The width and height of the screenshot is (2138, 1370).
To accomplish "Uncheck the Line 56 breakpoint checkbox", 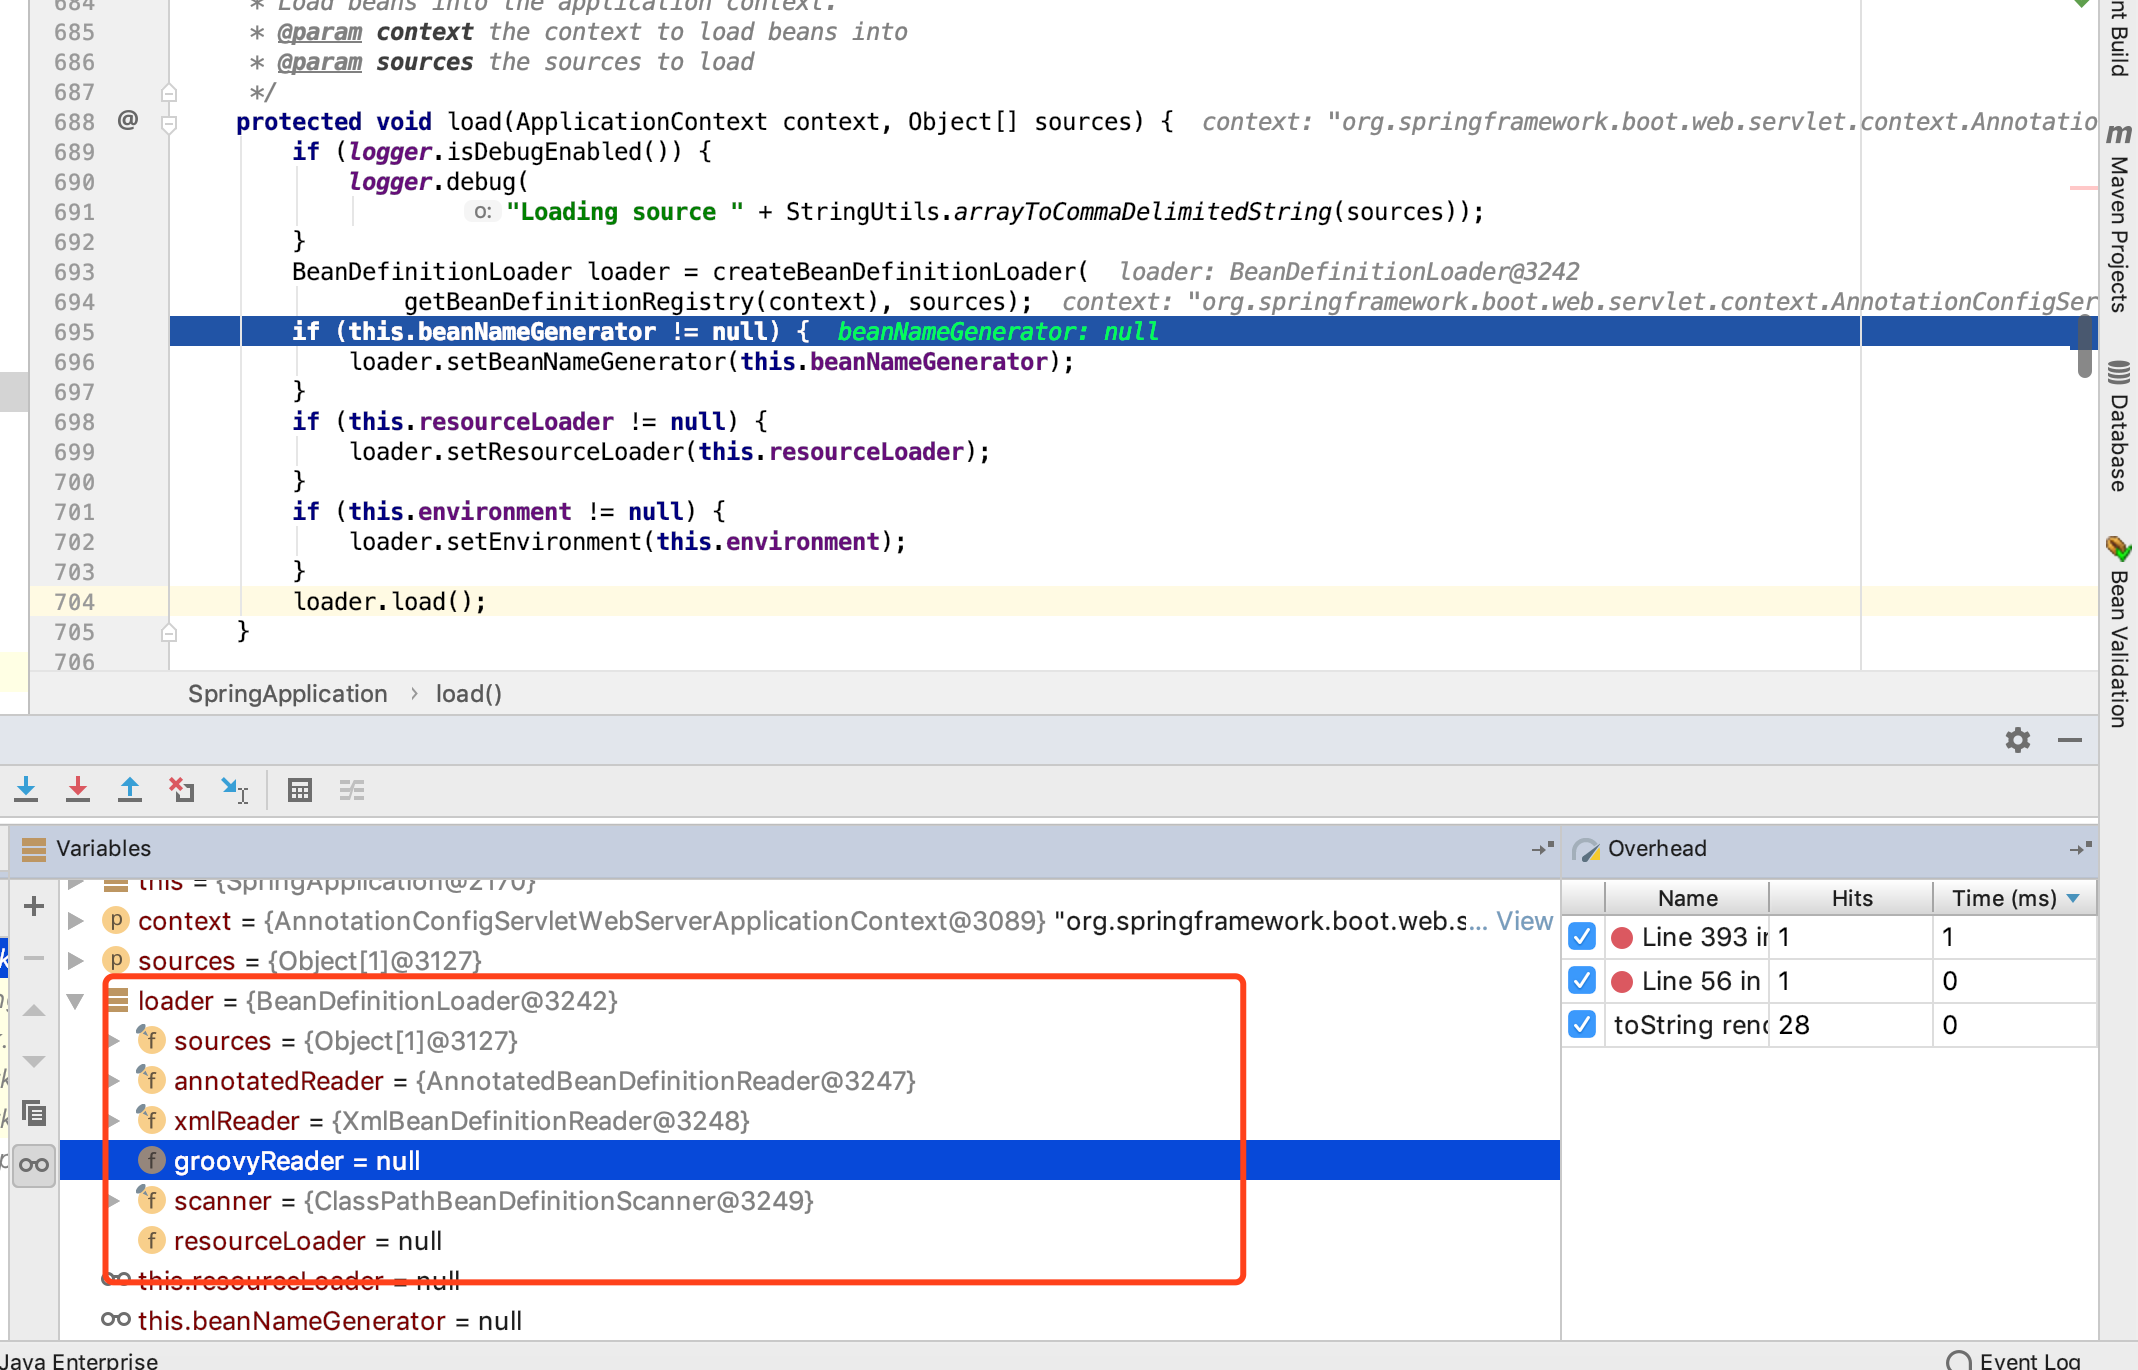I will (1582, 981).
